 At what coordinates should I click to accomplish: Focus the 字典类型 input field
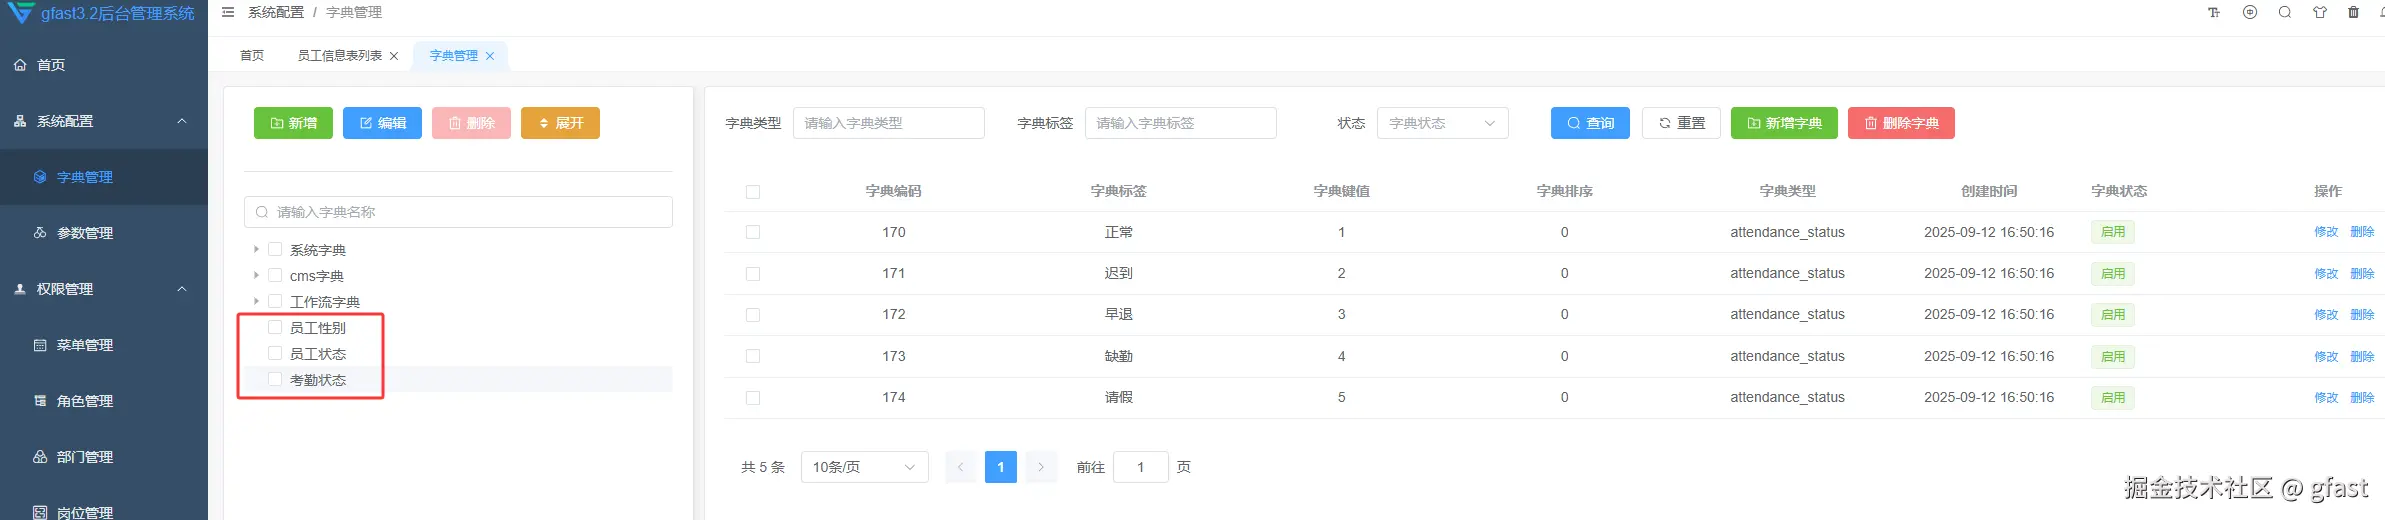[x=889, y=123]
